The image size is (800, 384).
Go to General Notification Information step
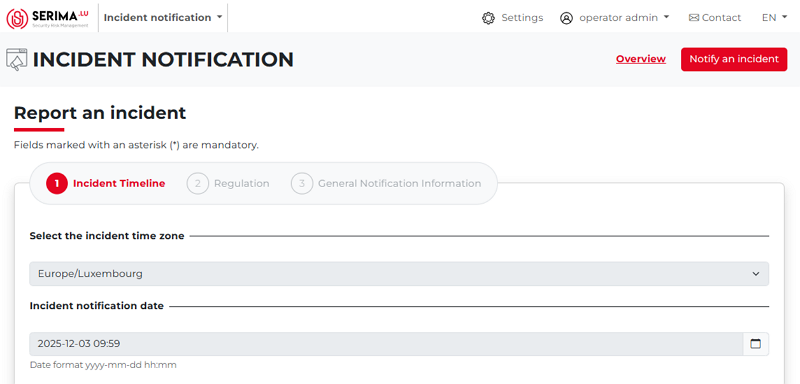[x=386, y=184]
